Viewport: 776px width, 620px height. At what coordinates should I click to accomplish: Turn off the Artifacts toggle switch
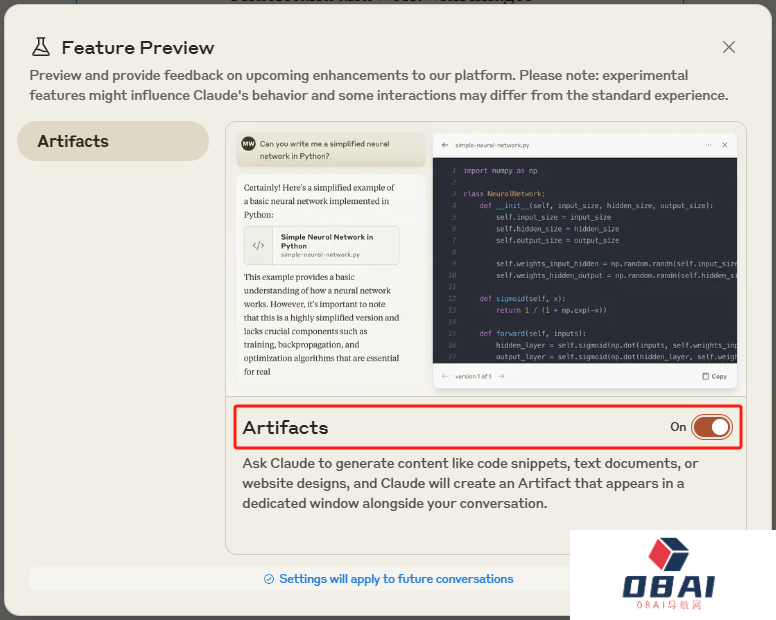coord(712,427)
